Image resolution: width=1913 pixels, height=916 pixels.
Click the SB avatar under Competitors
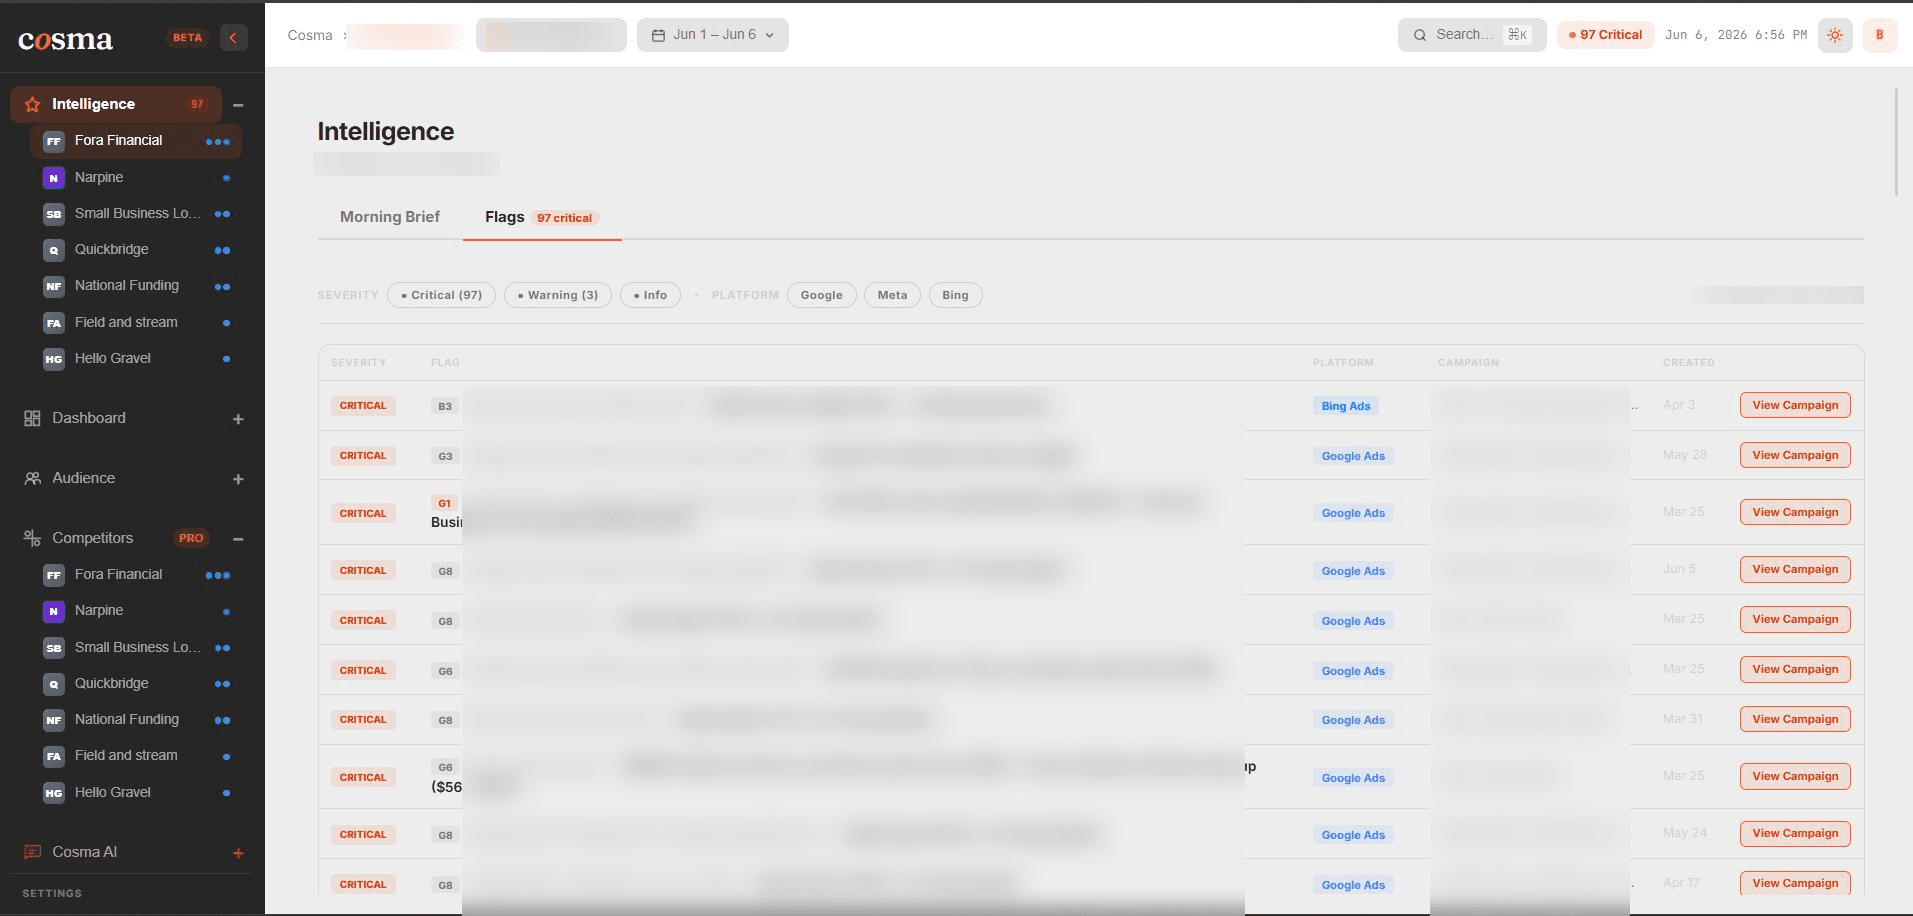point(54,648)
